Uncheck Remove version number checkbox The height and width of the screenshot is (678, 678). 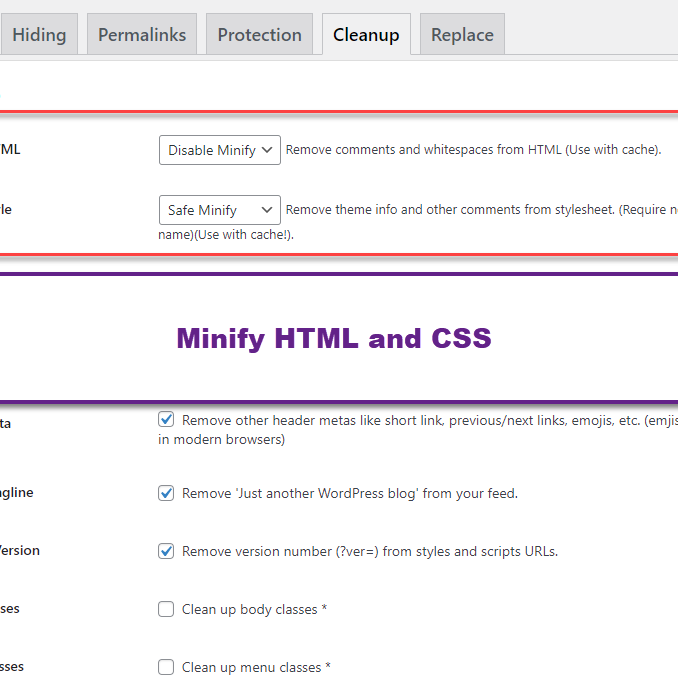coord(166,551)
